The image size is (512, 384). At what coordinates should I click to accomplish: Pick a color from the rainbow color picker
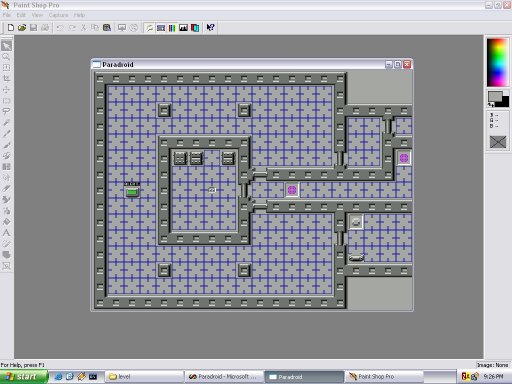click(497, 63)
